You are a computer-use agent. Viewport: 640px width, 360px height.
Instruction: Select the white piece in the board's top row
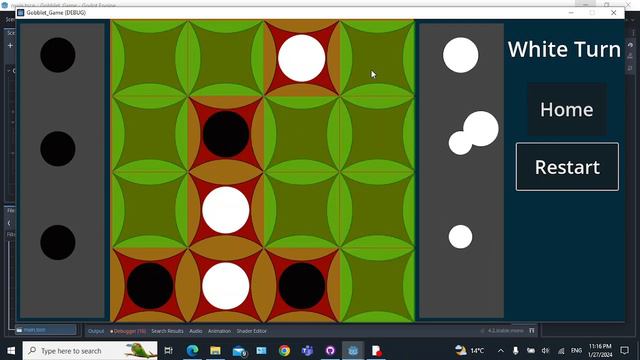click(302, 58)
